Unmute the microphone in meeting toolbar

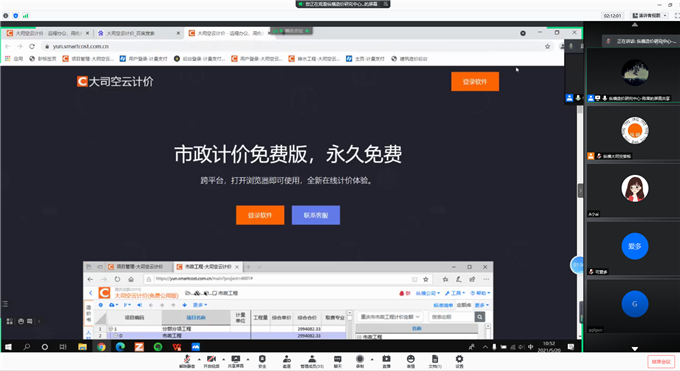187,361
